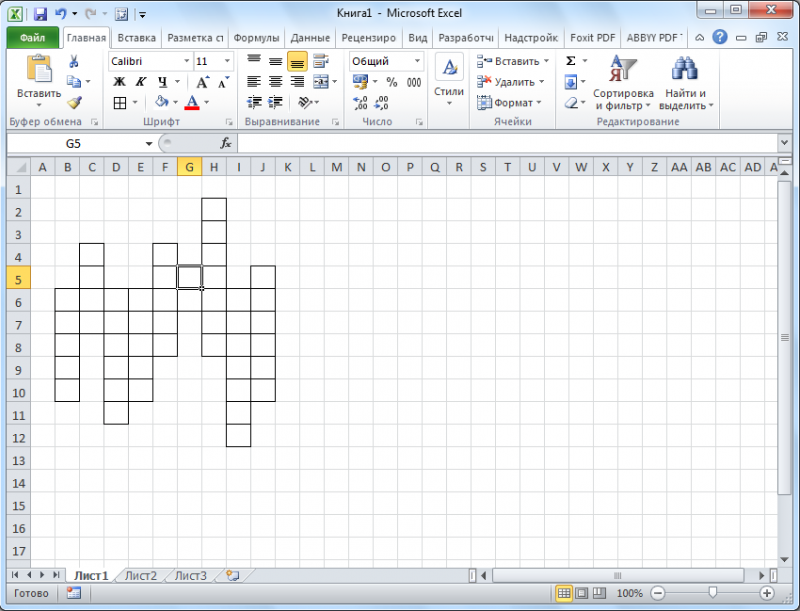Click the Accounting number format icon
Screen dimensions: 800x611
360,82
